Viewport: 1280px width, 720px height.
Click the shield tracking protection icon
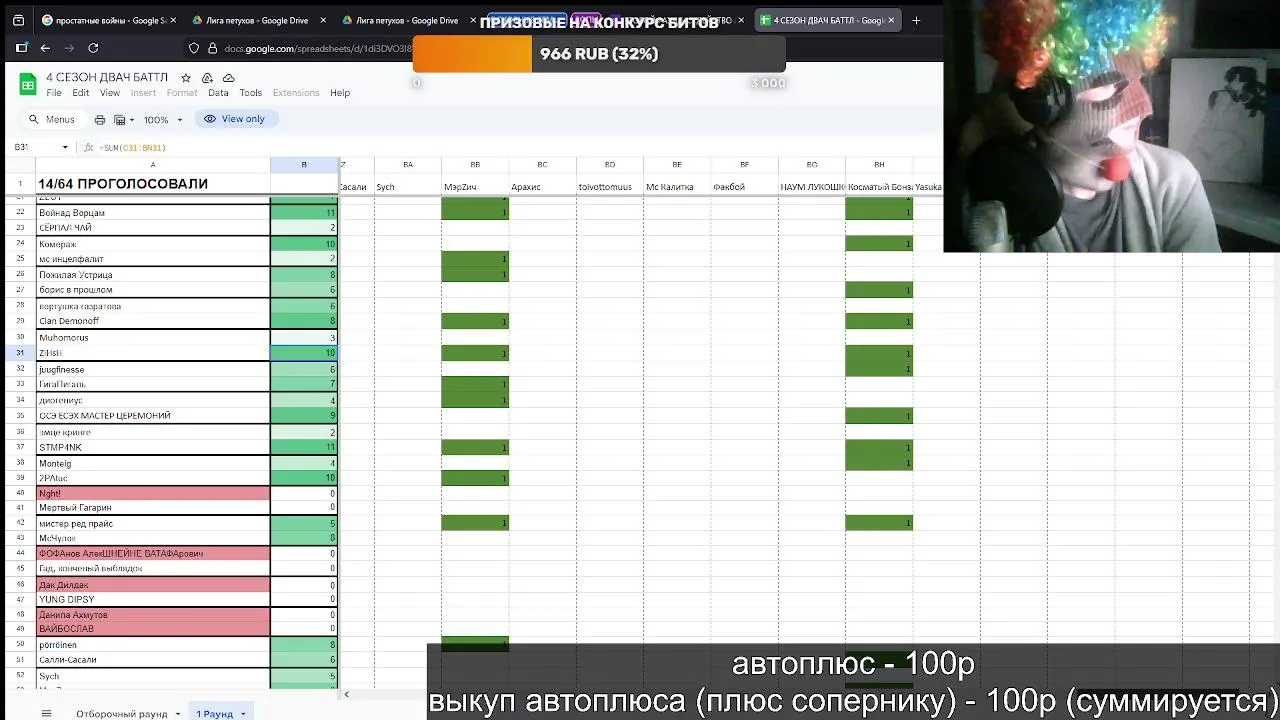coord(194,48)
